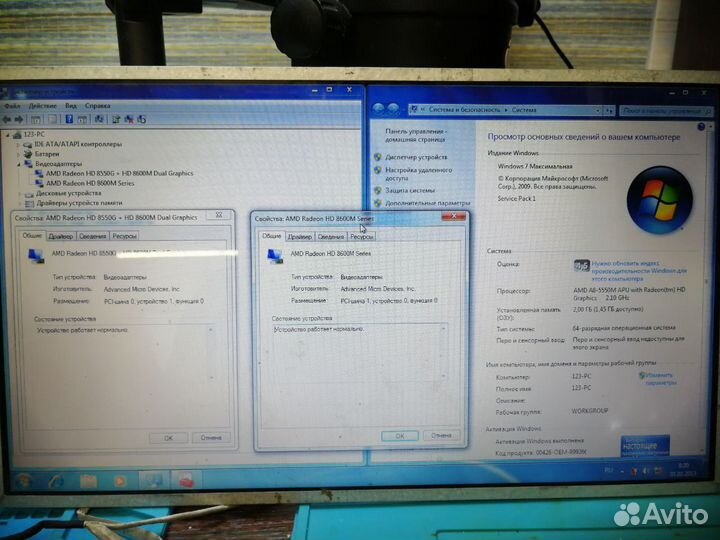Select 123-PC computer icon in tree
This screenshot has height=540, width=720.
(x=17, y=135)
